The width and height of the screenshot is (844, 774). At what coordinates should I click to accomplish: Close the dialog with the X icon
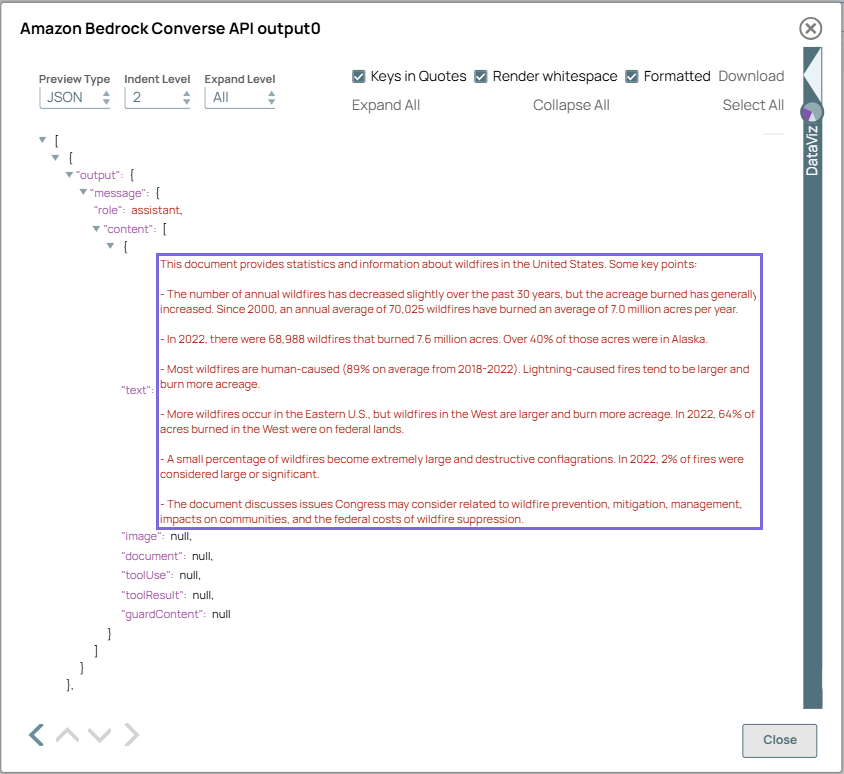810,28
